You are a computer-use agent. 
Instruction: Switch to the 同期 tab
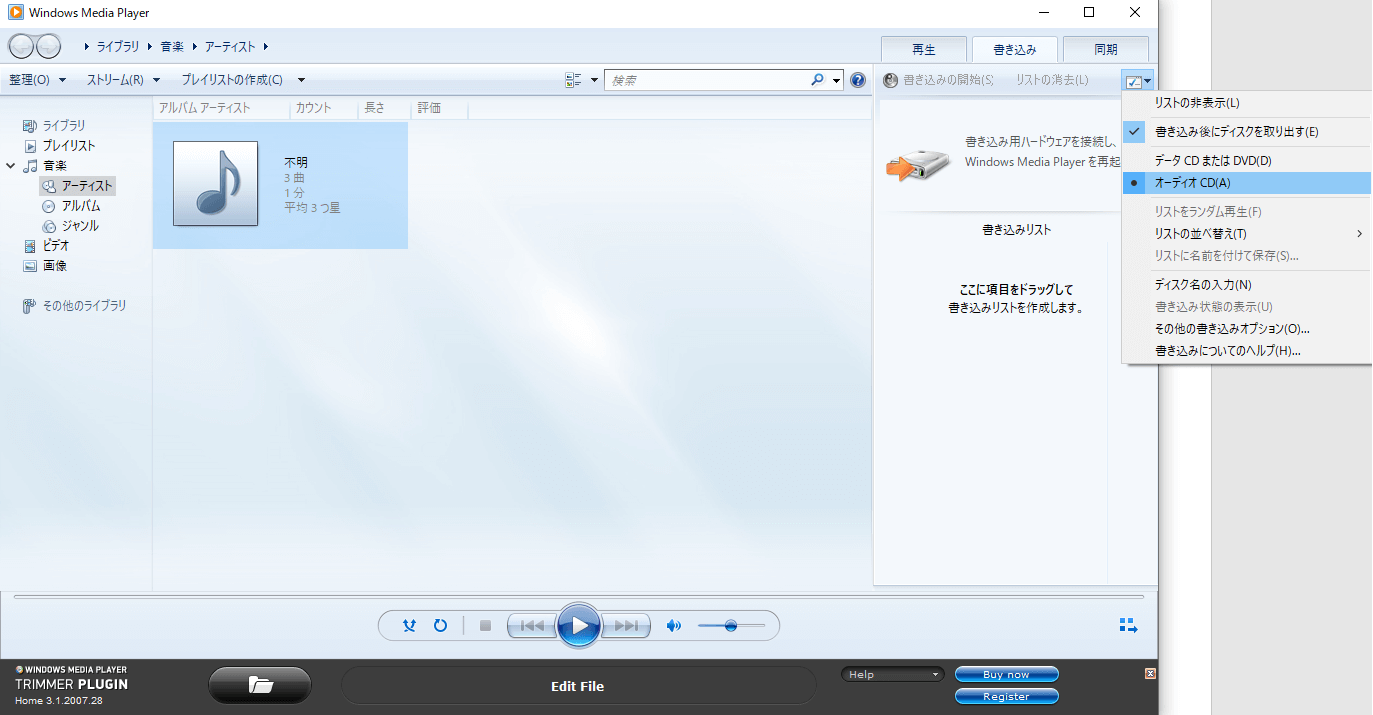point(1106,49)
